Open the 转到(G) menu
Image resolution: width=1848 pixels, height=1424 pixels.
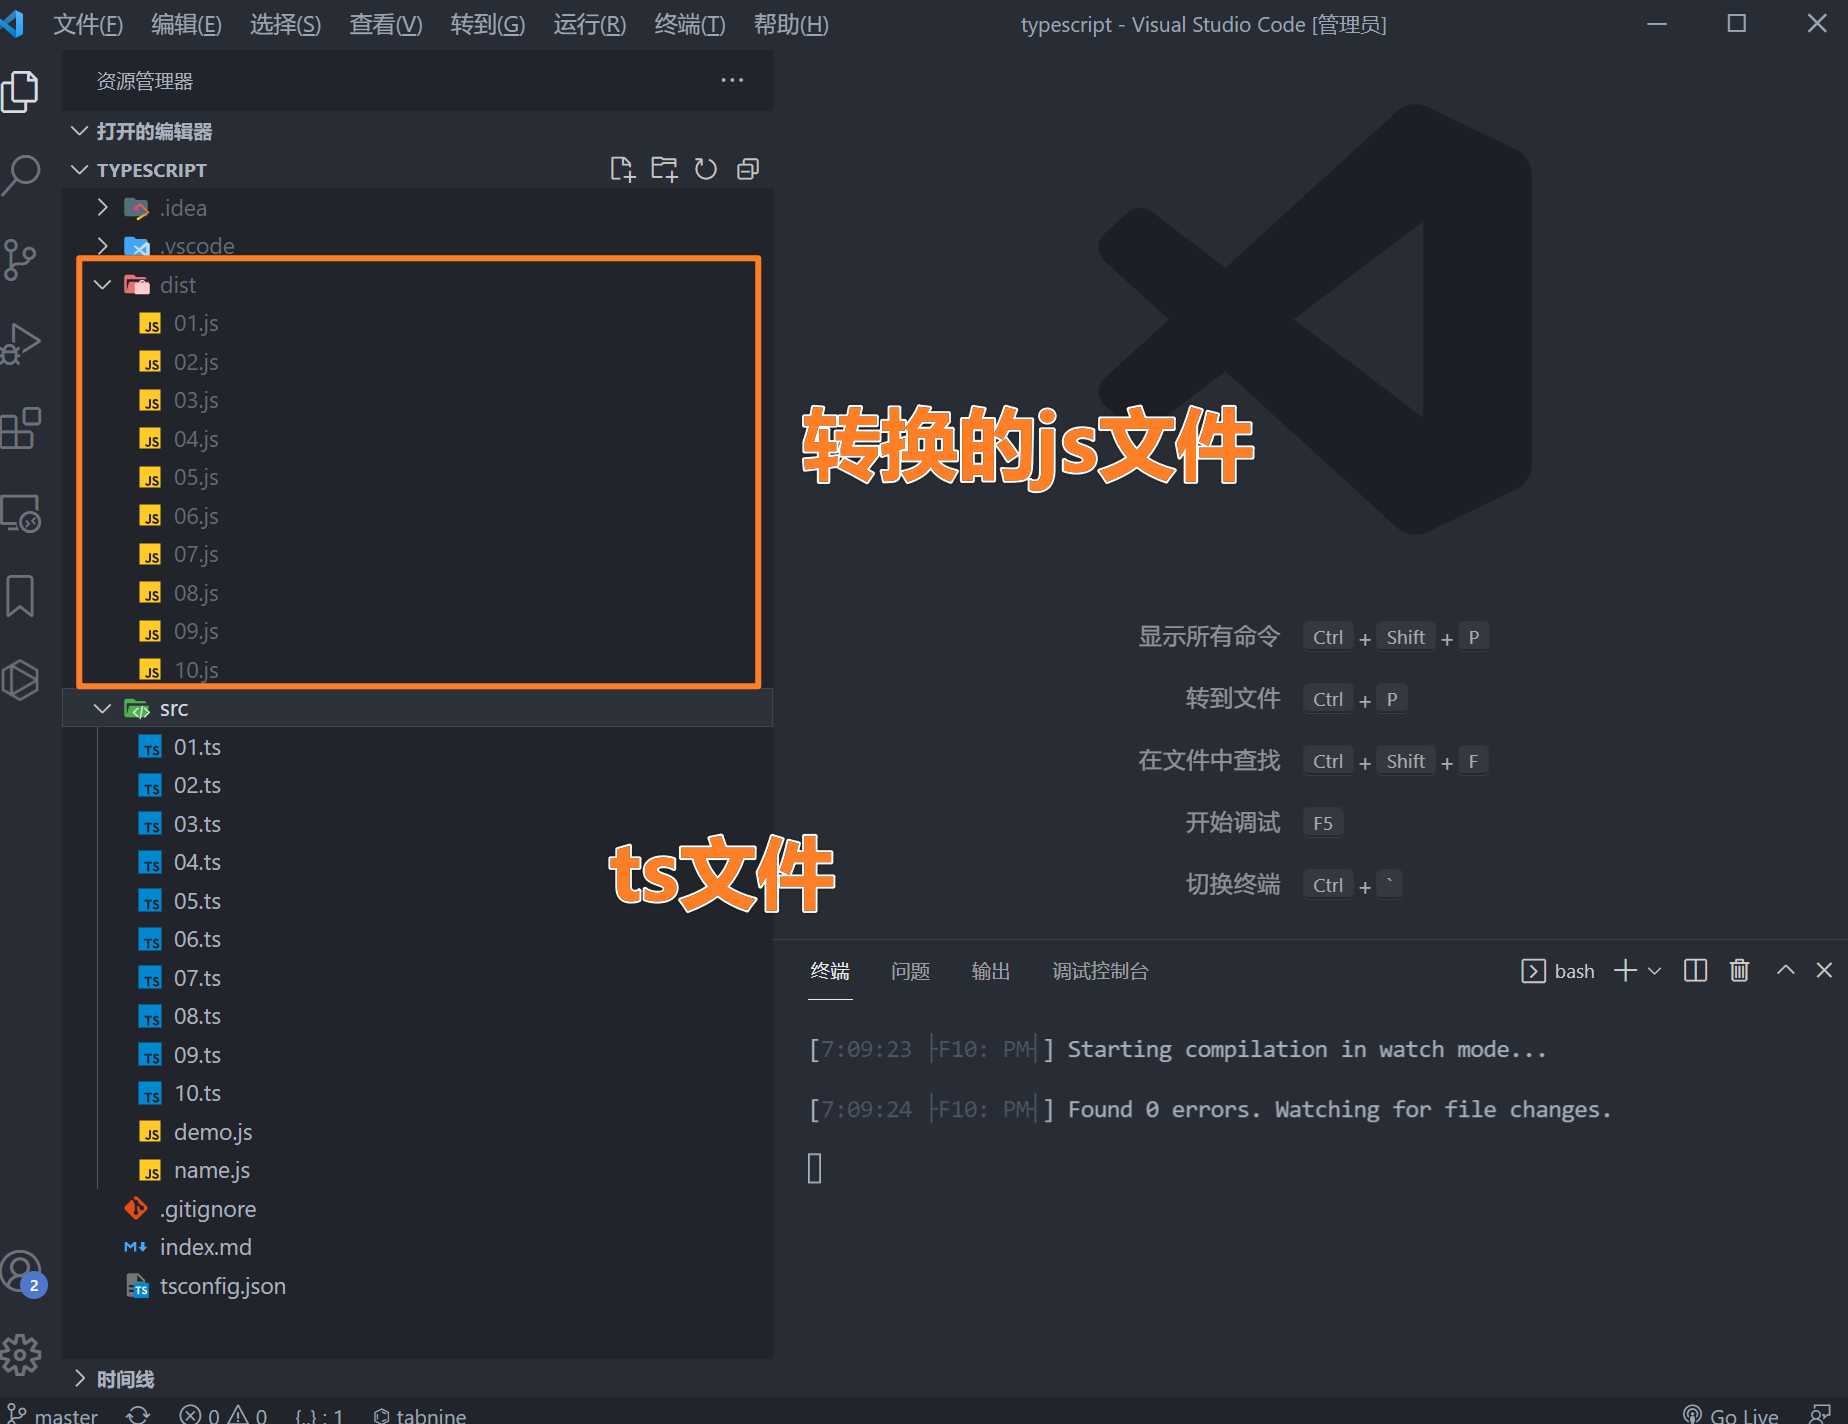[x=487, y=24]
